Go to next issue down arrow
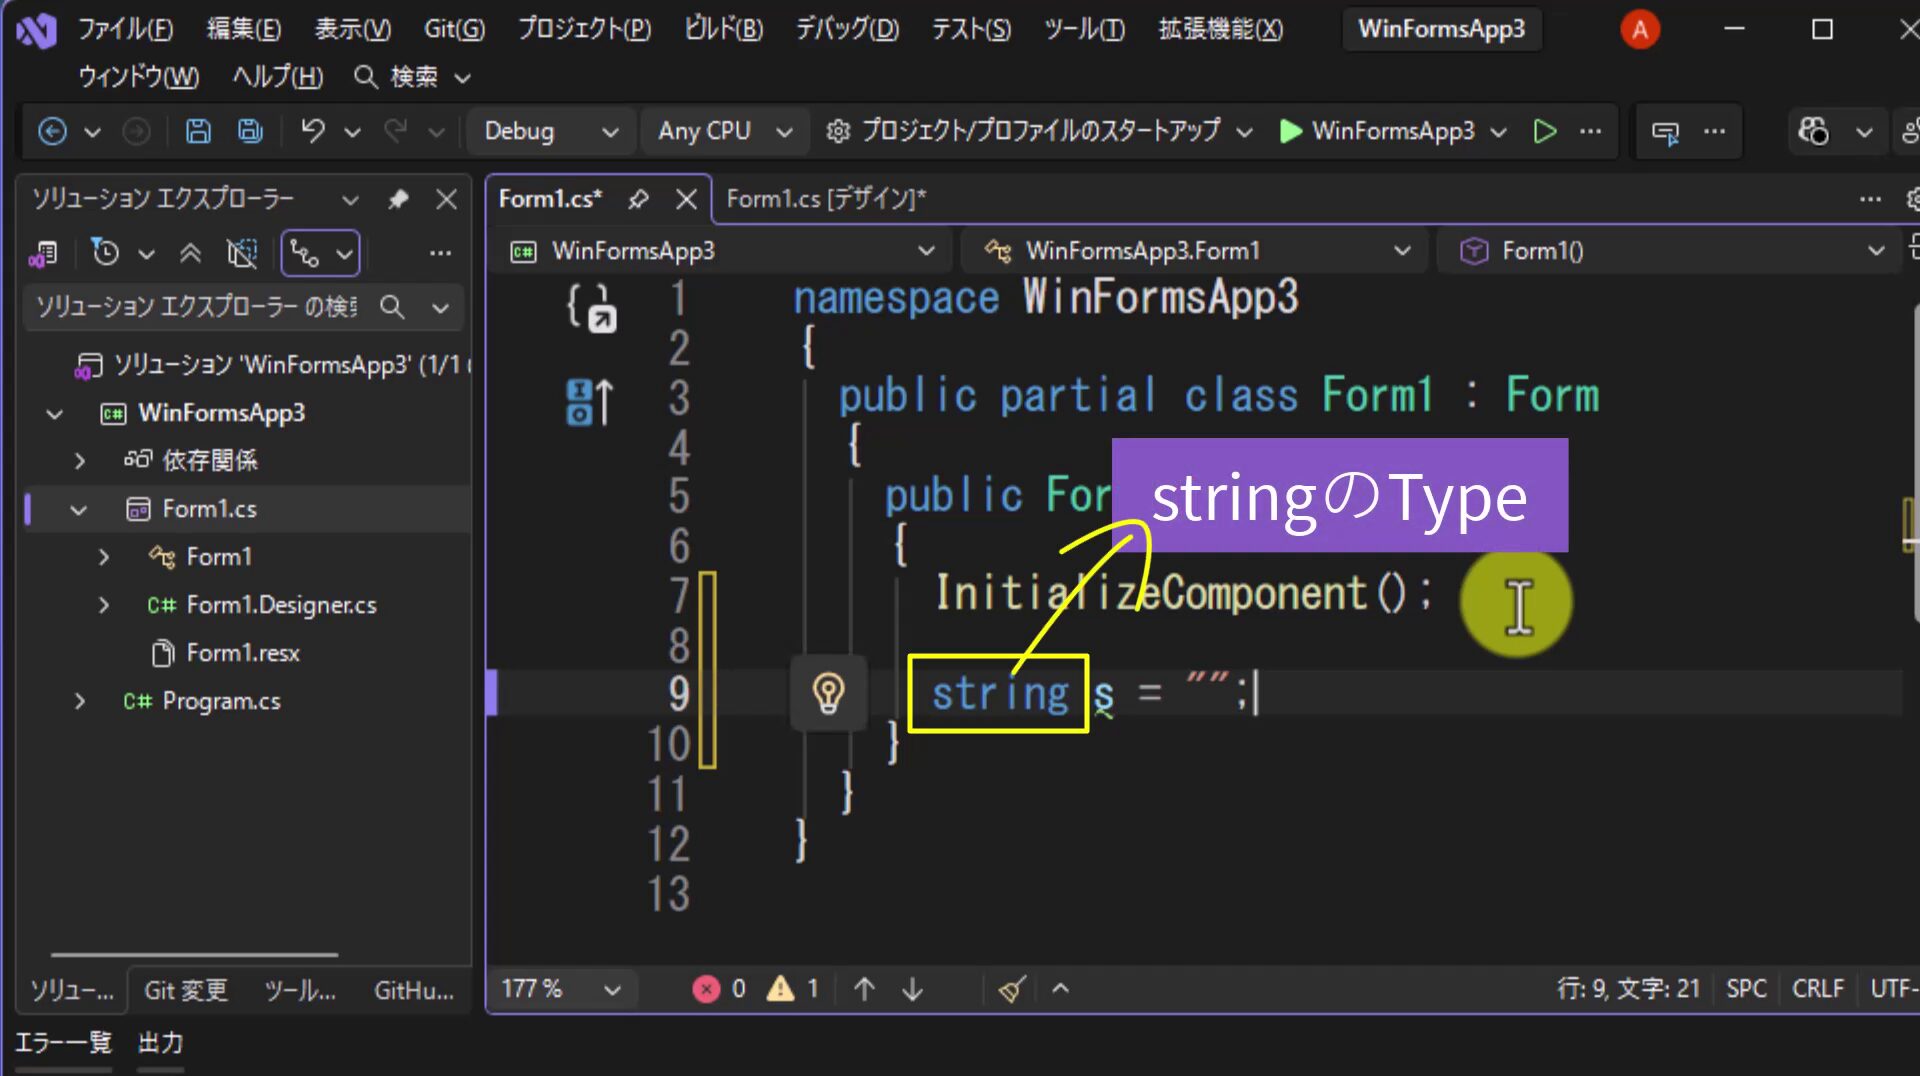1920x1076 pixels. pos(912,989)
